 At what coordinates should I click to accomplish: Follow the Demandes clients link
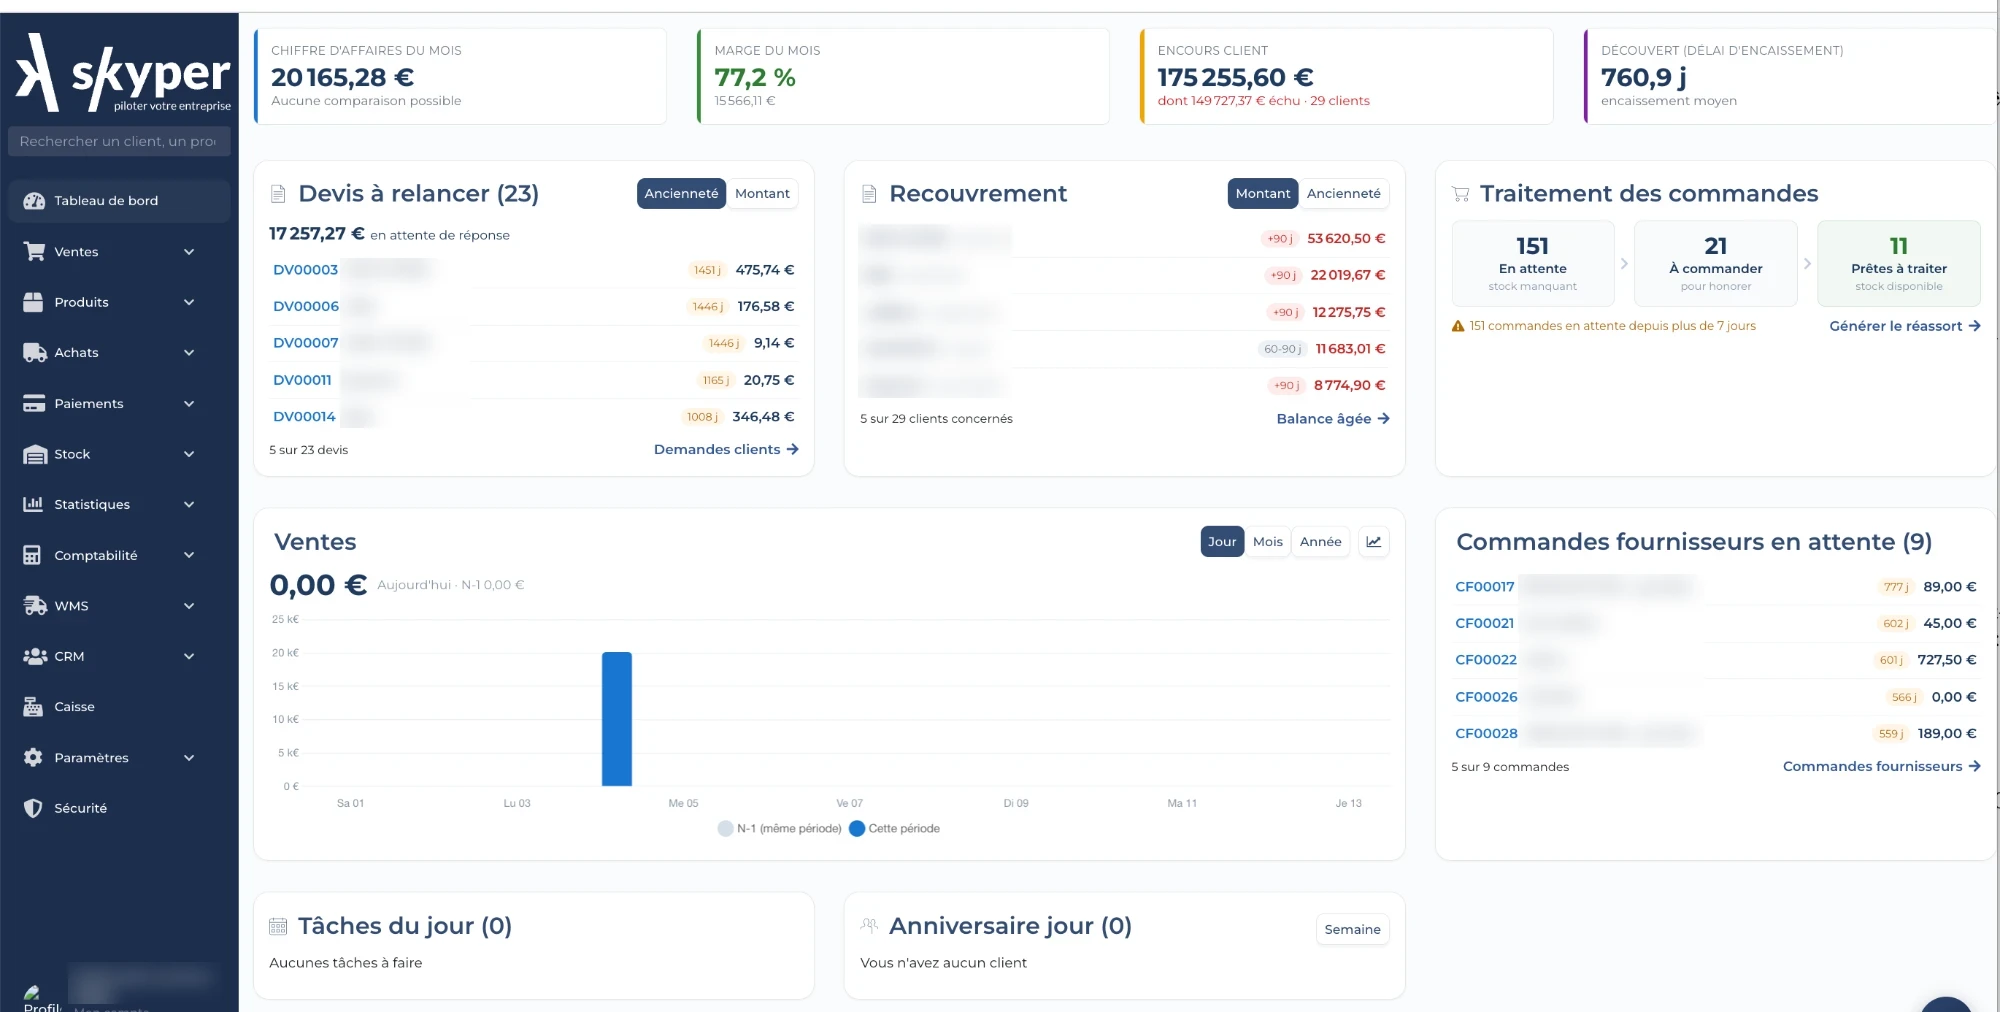click(x=726, y=450)
